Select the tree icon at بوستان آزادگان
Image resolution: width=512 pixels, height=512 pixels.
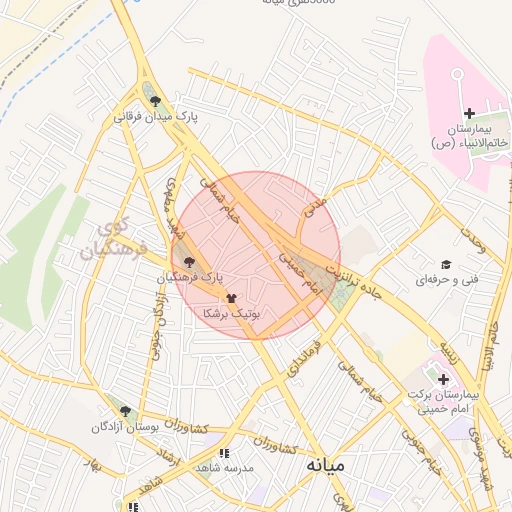125,411
